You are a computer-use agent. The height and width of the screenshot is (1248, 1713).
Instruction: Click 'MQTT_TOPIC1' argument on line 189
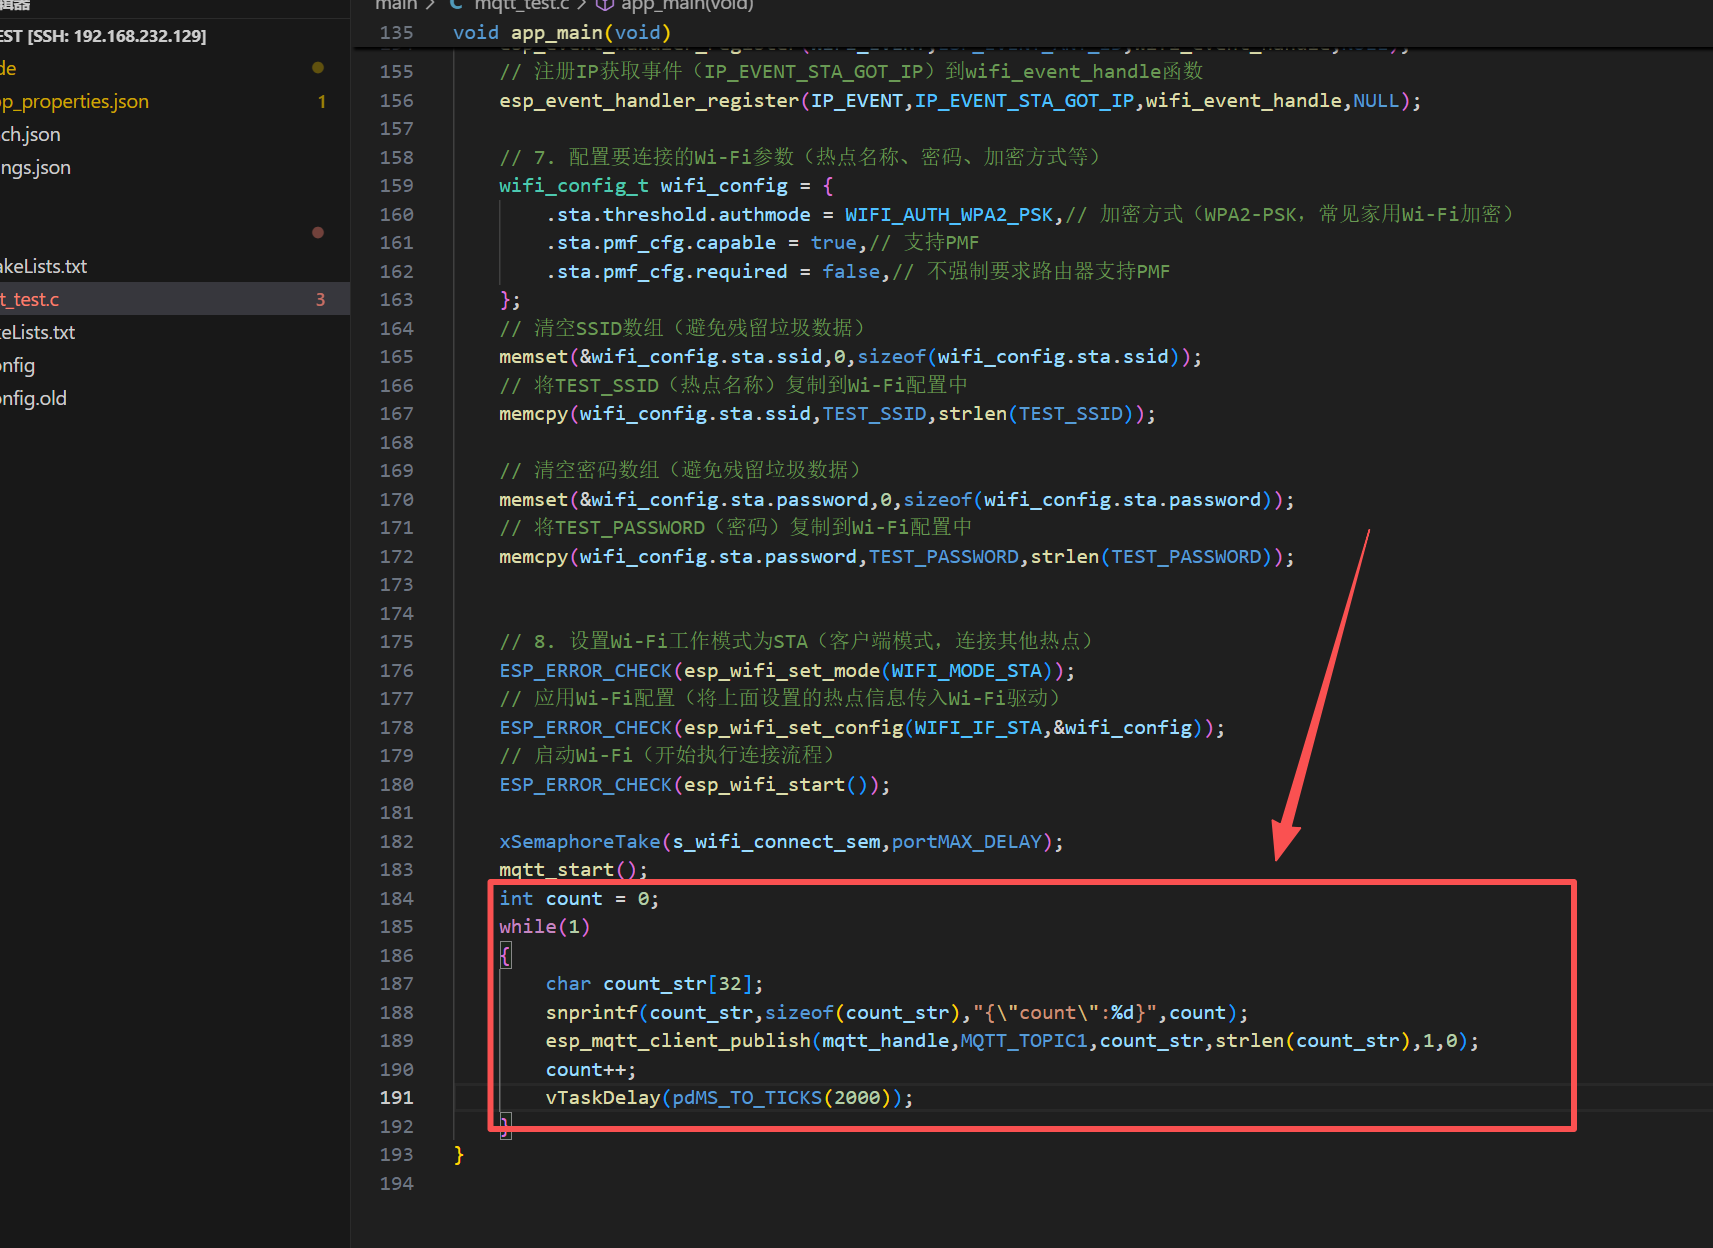1024,1040
